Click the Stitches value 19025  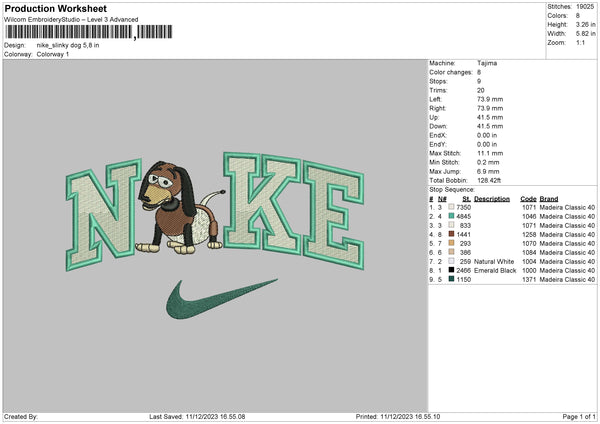pyautogui.click(x=585, y=7)
